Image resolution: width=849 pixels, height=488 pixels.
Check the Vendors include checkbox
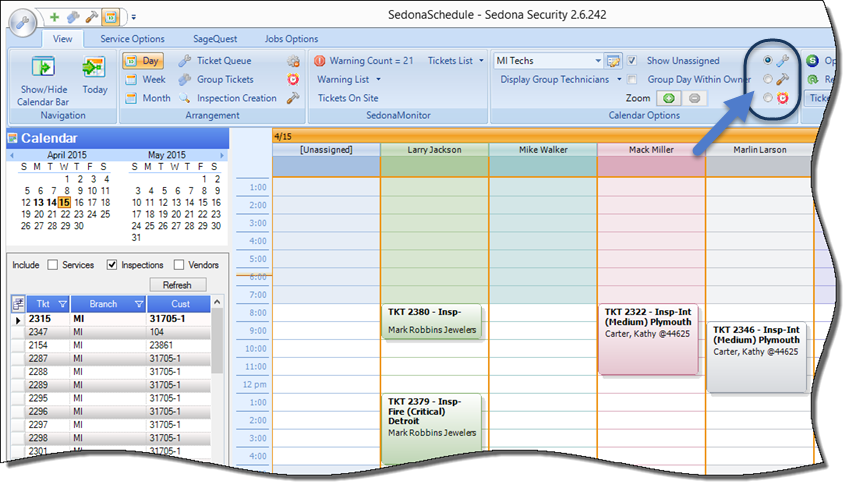pos(179,265)
